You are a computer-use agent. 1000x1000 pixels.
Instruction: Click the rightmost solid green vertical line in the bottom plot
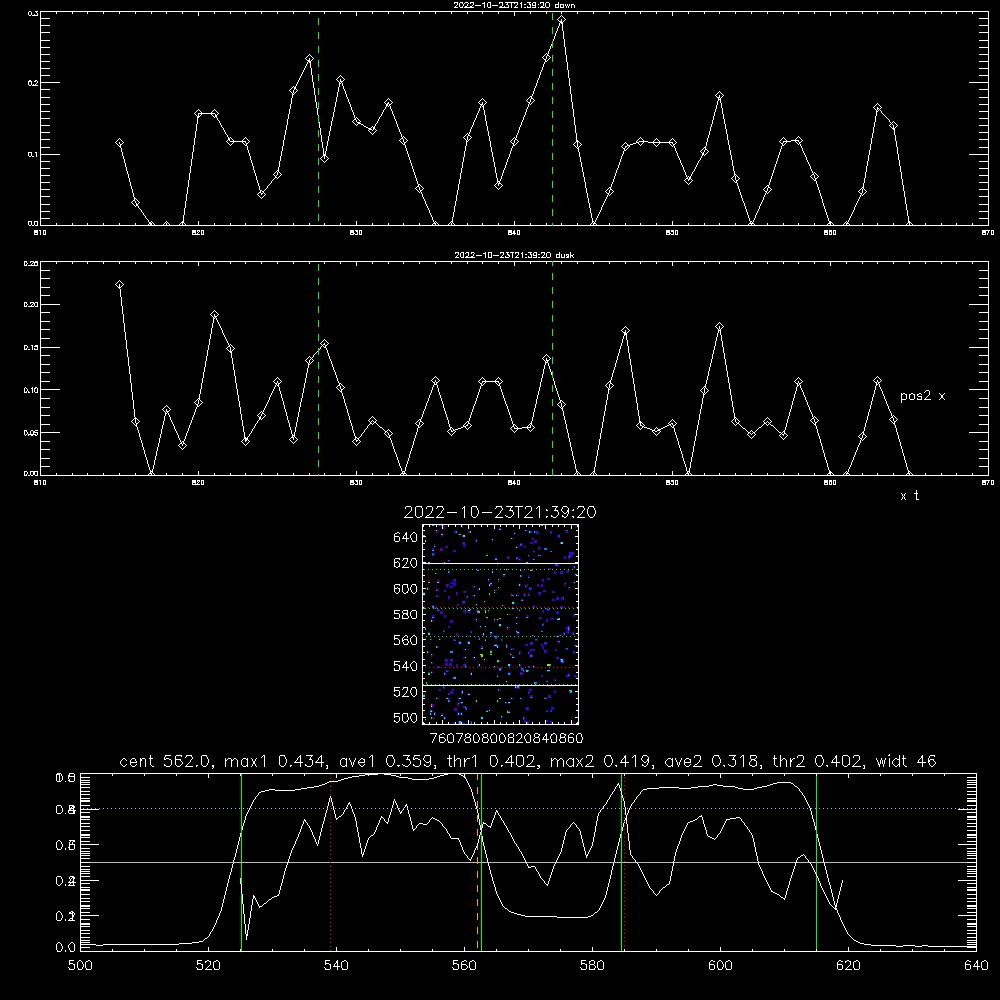click(816, 862)
